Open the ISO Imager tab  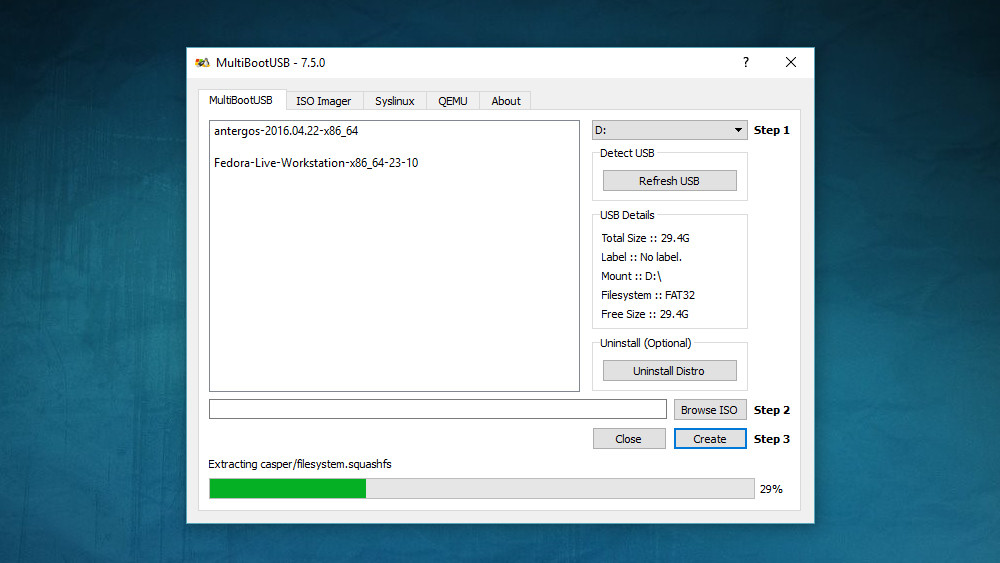pyautogui.click(x=323, y=101)
